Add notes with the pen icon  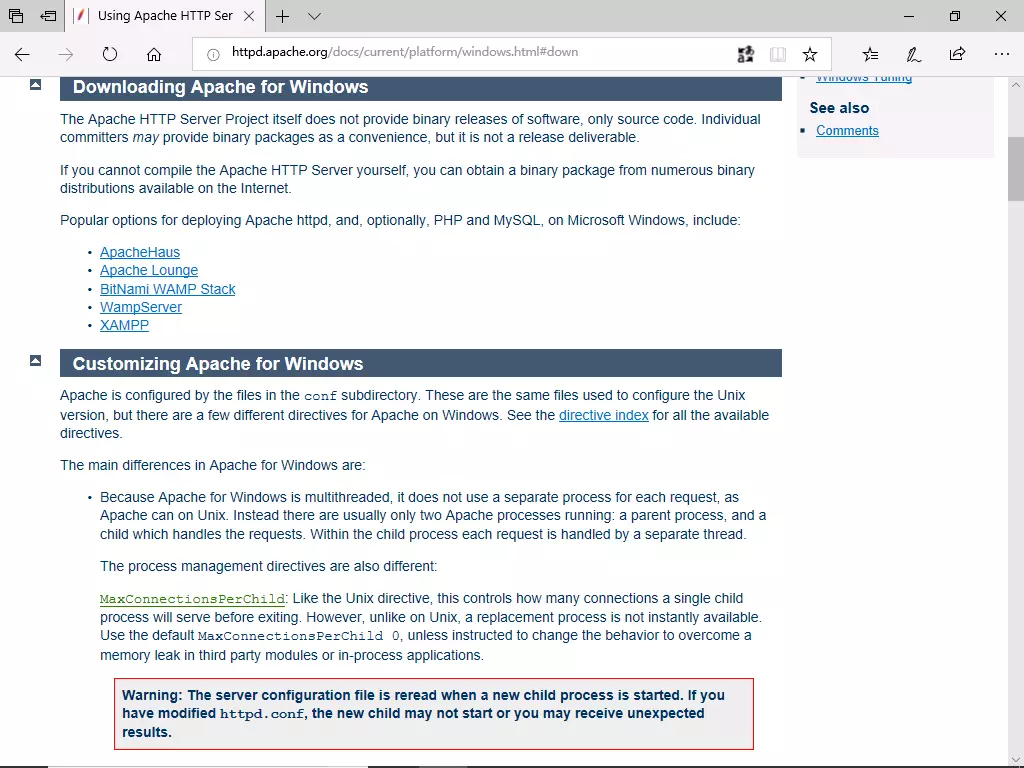click(914, 54)
